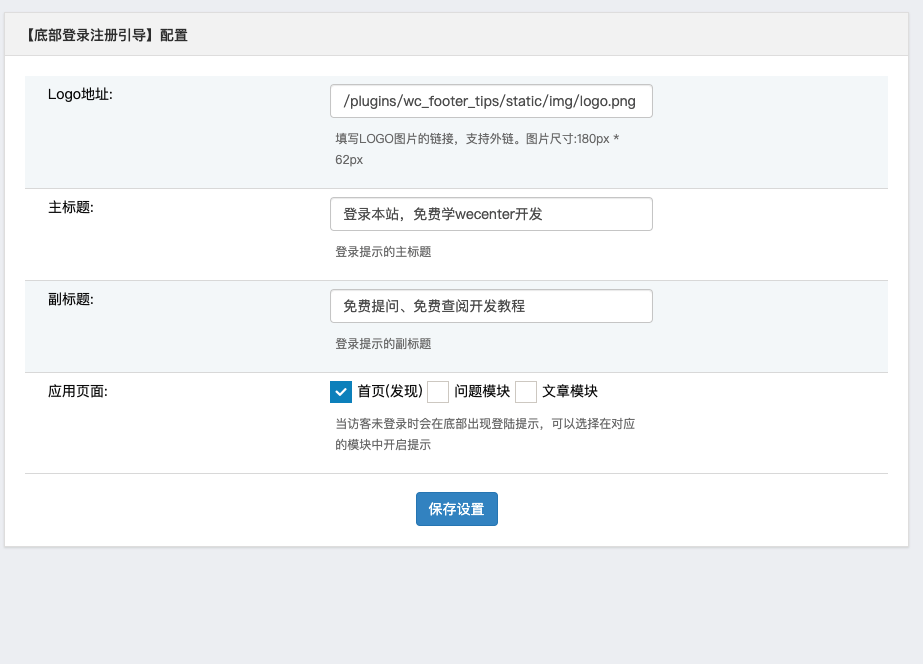Click the Logo地址: field label
This screenshot has height=664, width=923.
click(80, 94)
